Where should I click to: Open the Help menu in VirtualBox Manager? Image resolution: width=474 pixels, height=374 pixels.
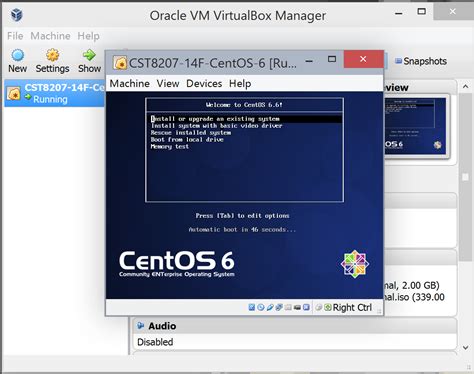[88, 36]
